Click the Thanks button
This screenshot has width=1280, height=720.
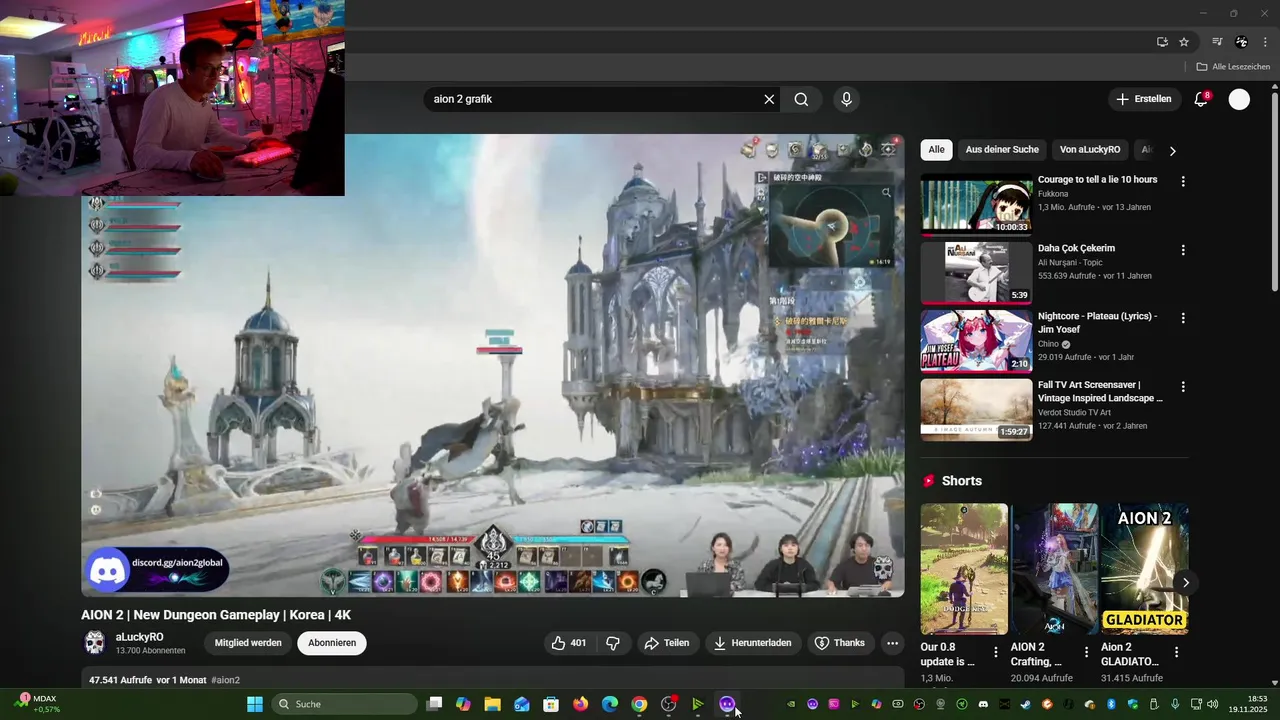pos(840,643)
